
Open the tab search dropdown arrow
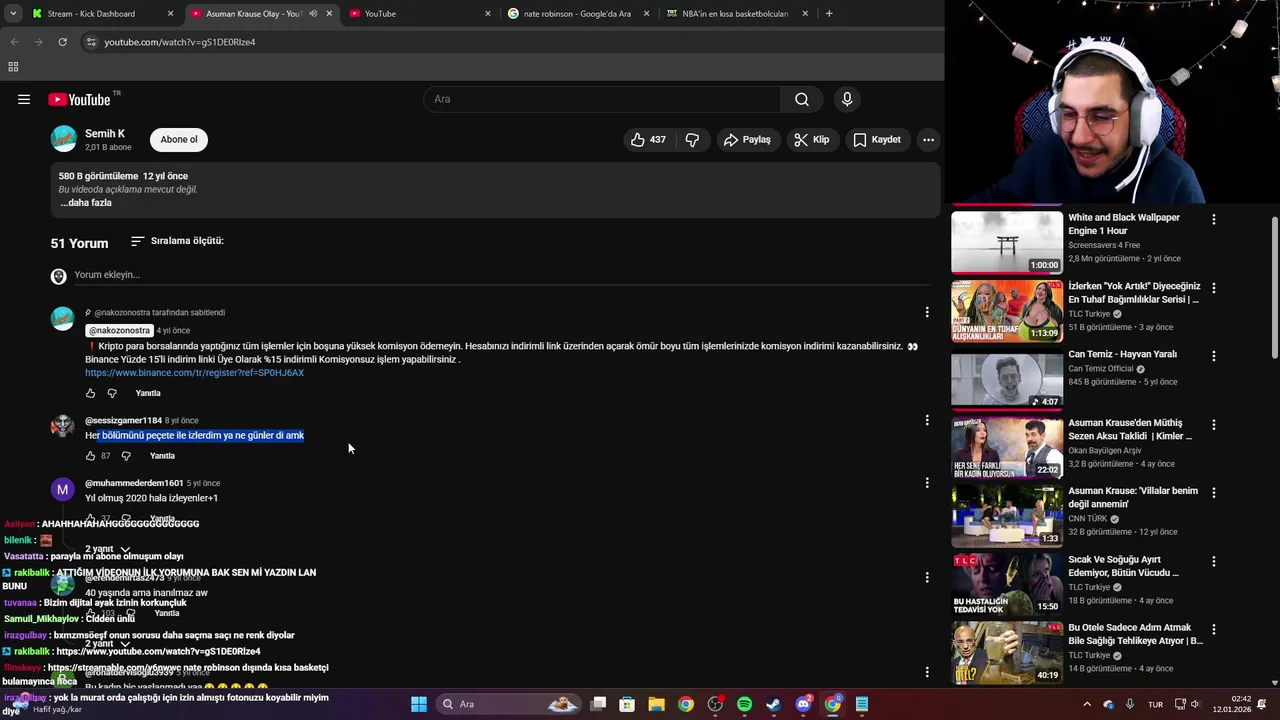coord(13,14)
